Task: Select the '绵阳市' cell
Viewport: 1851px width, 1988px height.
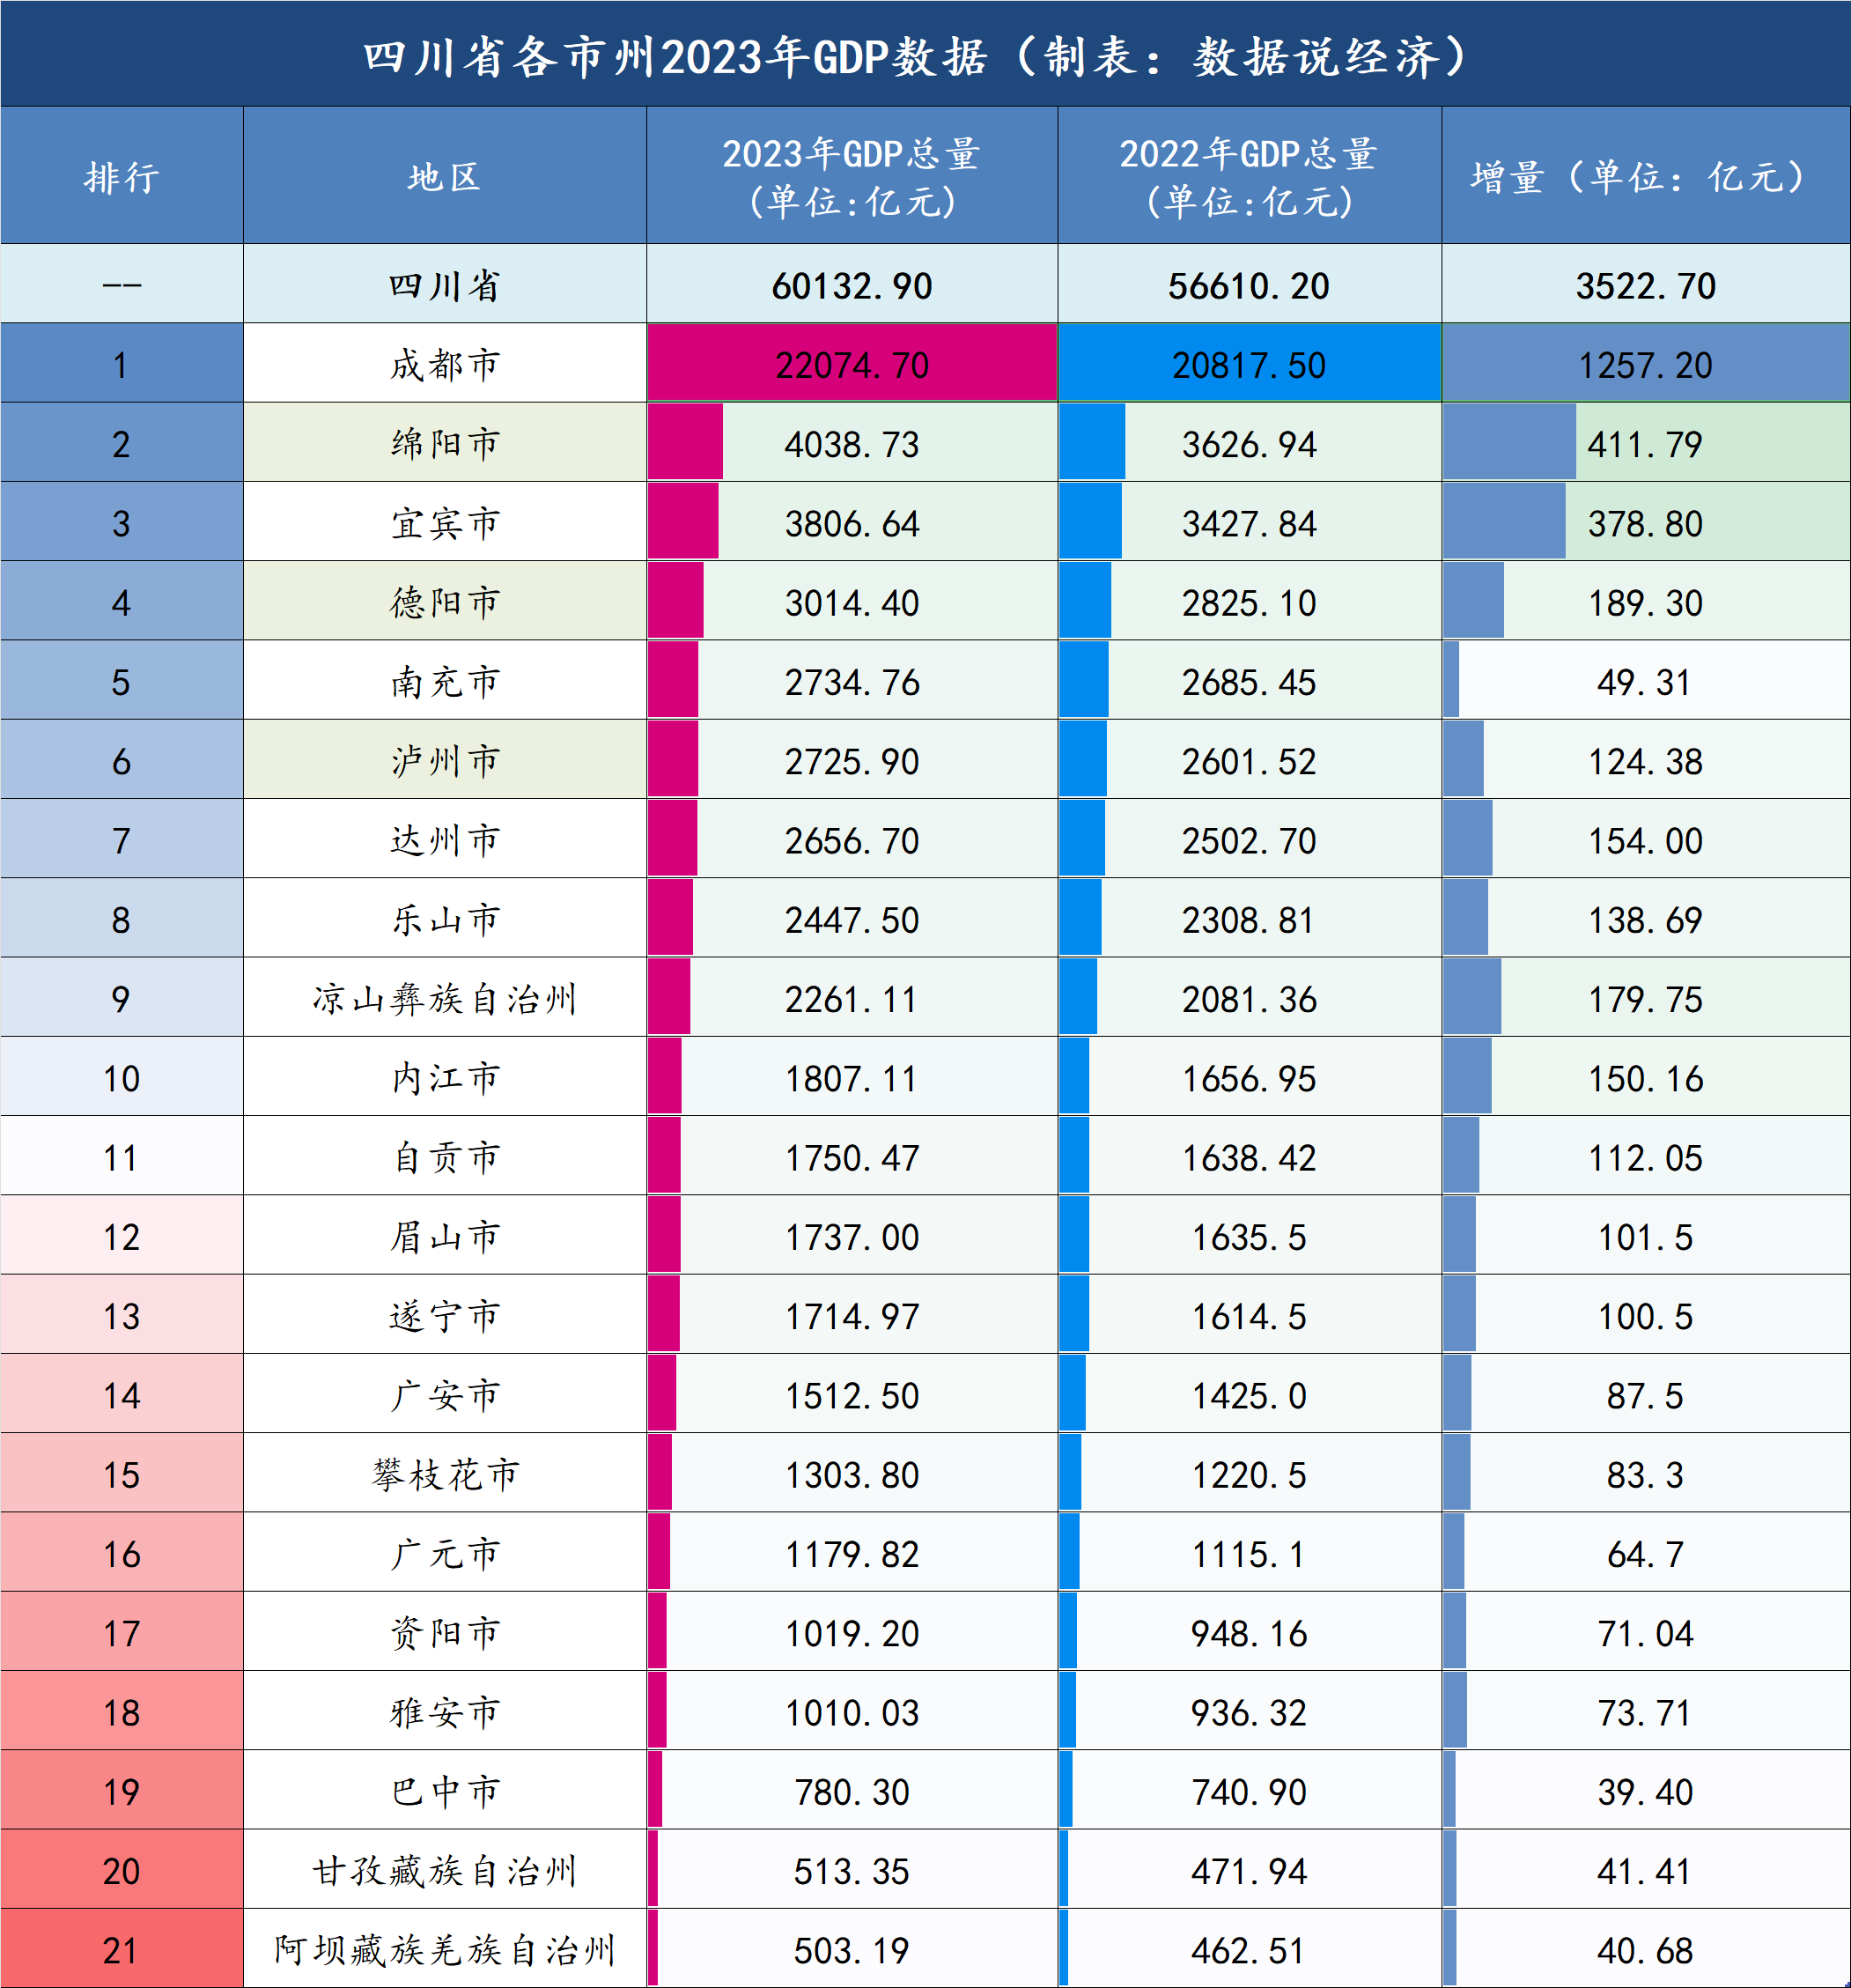Action: click(444, 444)
